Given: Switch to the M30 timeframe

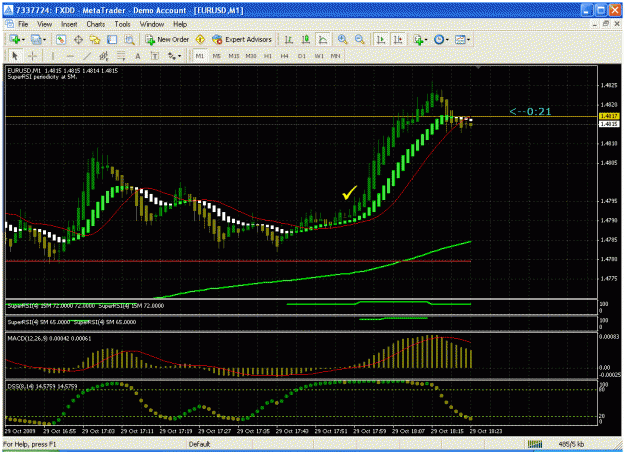Looking at the screenshot, I should [251, 56].
